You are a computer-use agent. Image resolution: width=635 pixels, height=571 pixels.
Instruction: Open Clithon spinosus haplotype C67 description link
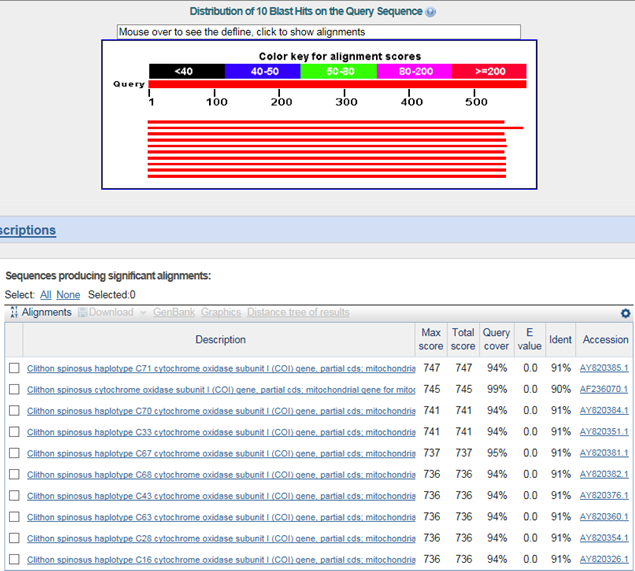[x=221, y=453]
